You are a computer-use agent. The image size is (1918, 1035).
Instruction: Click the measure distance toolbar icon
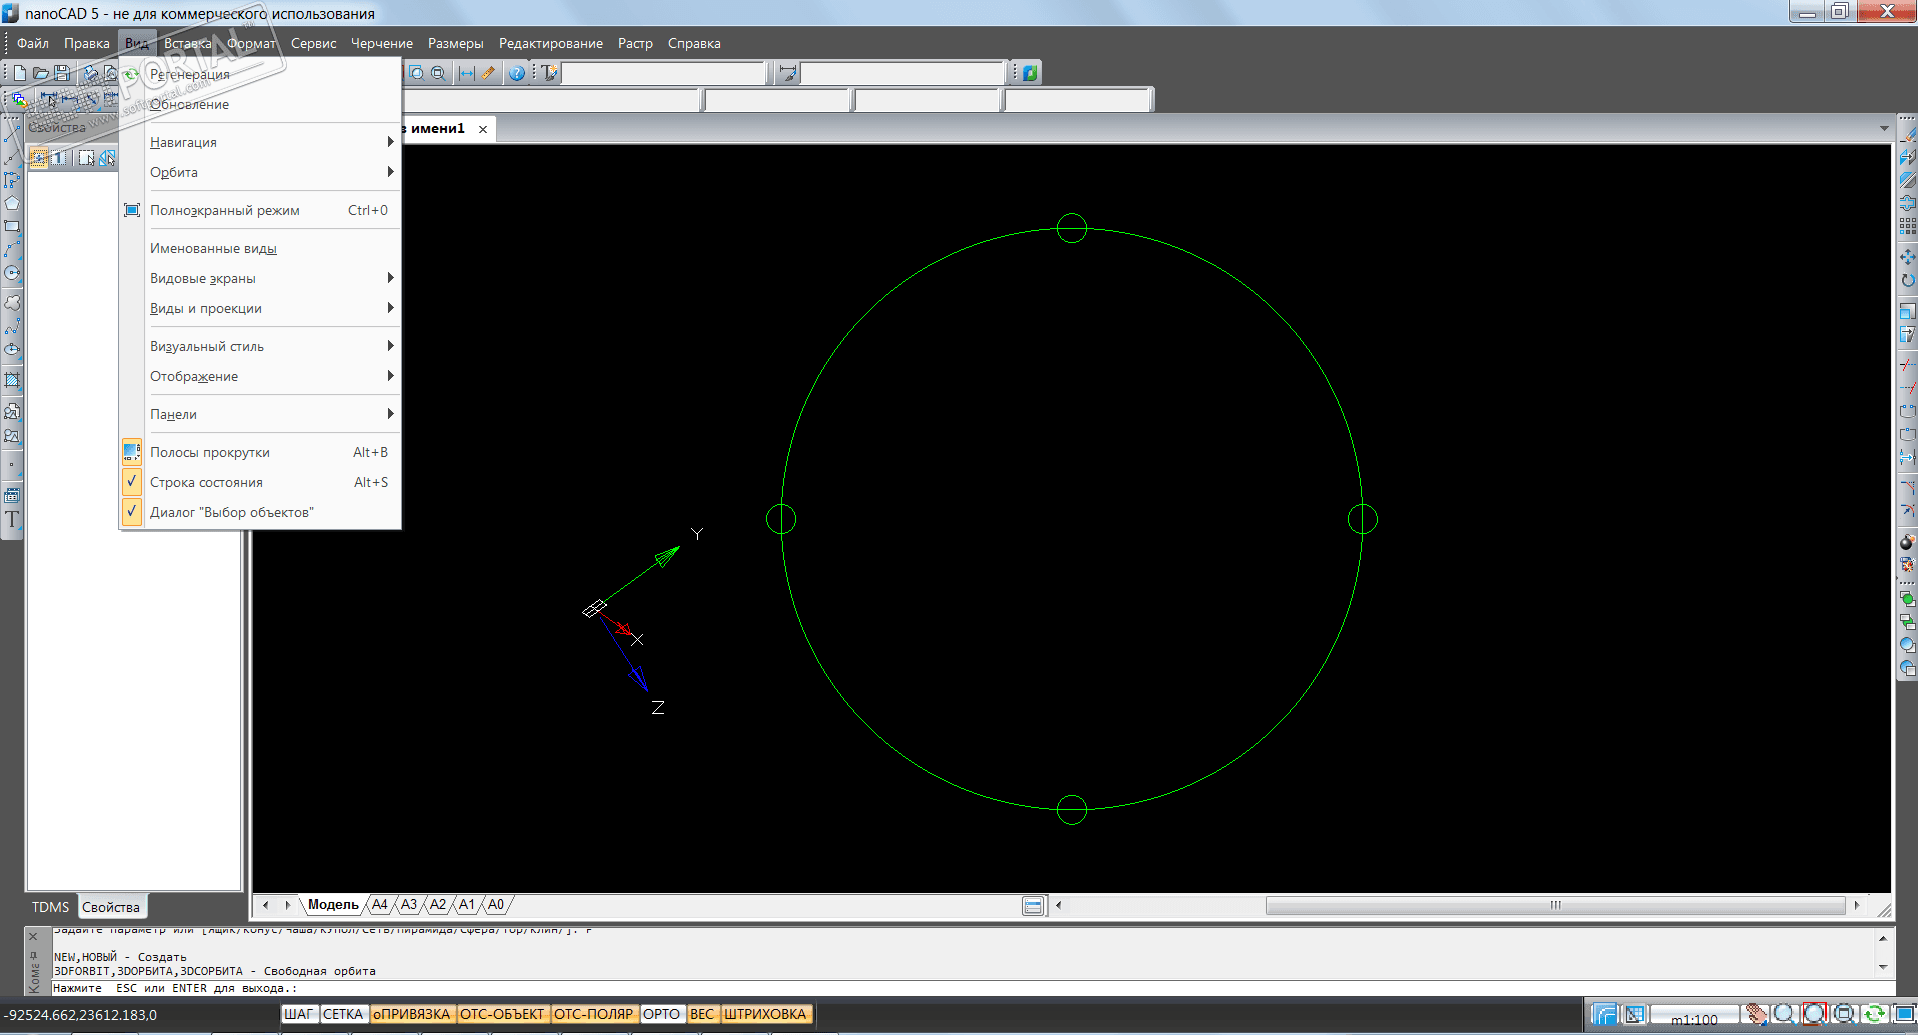coord(467,73)
